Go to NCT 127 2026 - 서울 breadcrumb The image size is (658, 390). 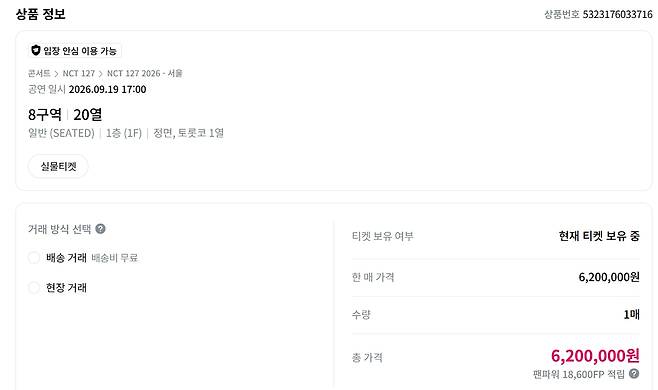pyautogui.click(x=145, y=73)
